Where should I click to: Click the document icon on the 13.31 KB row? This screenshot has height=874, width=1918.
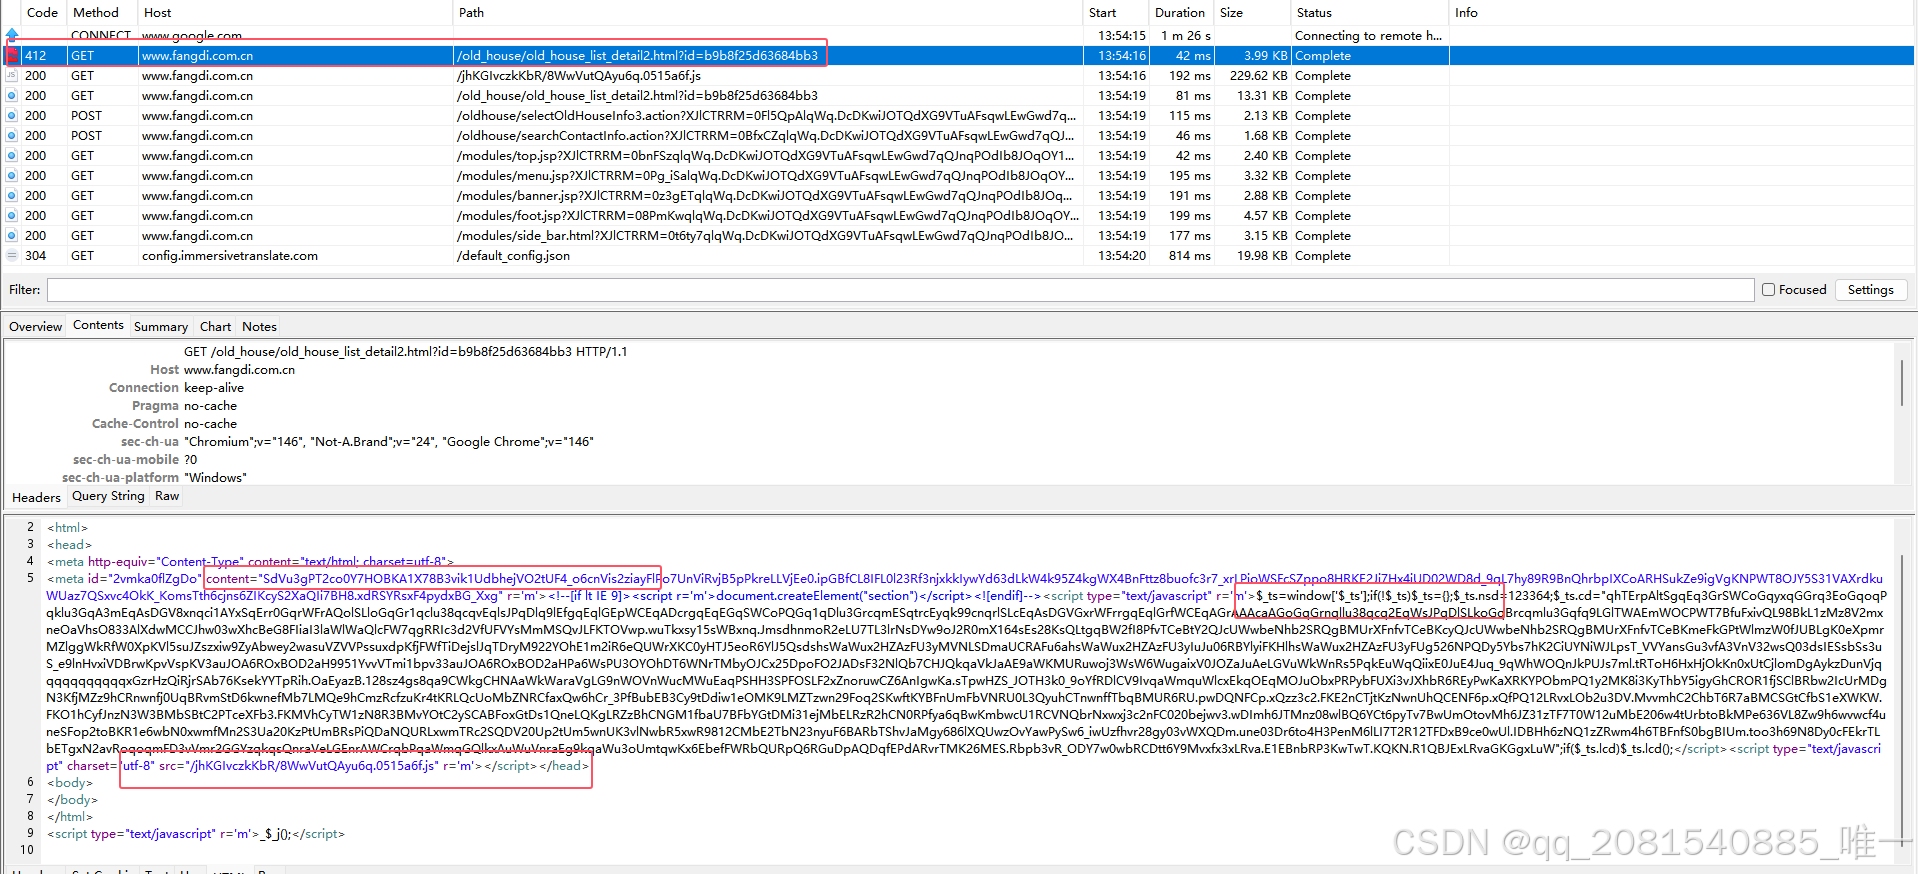(12, 96)
